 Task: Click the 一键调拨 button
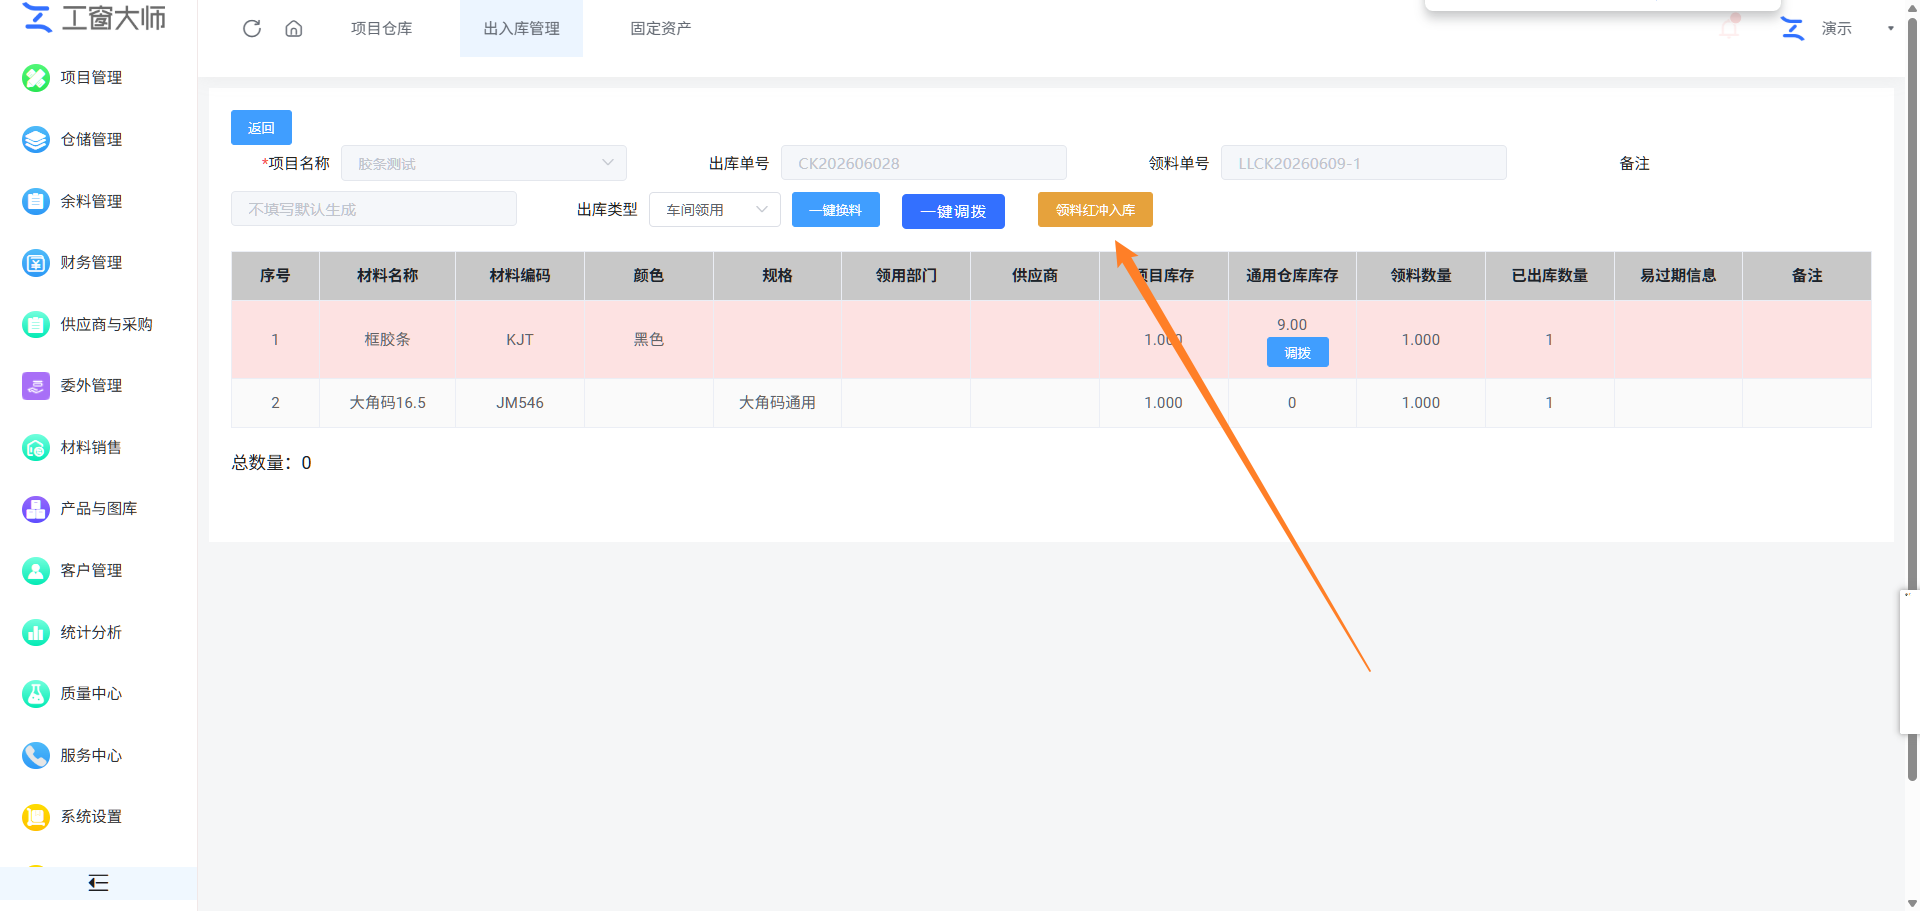[953, 211]
